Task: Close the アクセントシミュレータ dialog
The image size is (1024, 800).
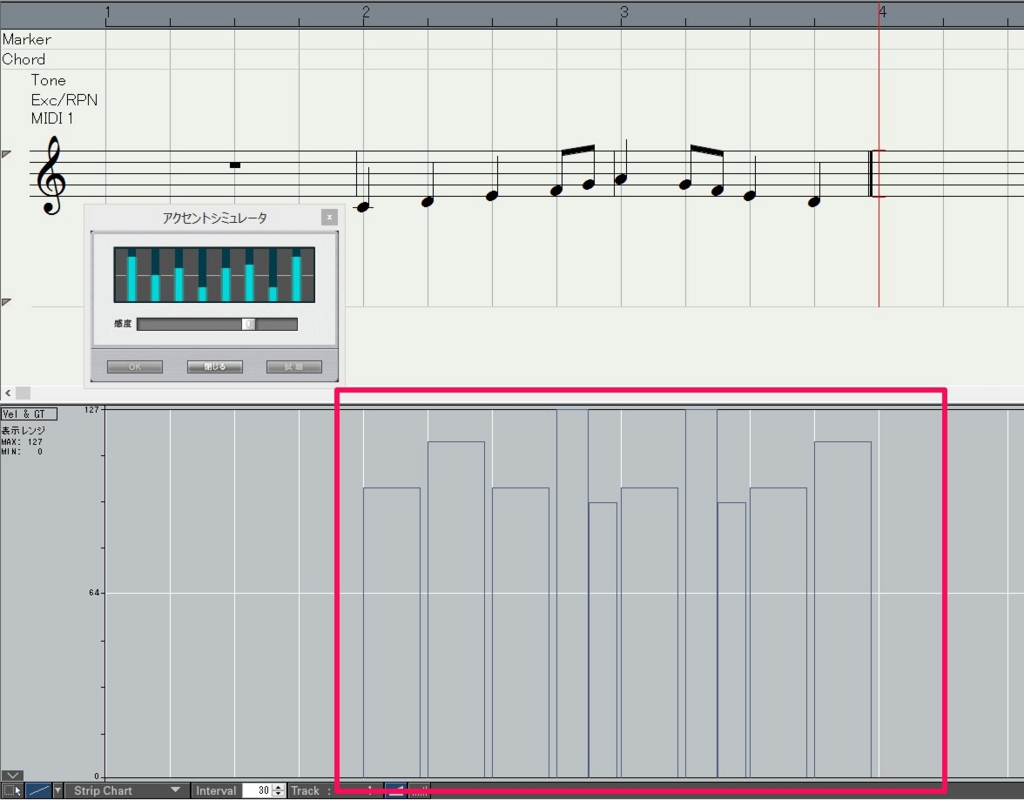Action: [x=329, y=217]
